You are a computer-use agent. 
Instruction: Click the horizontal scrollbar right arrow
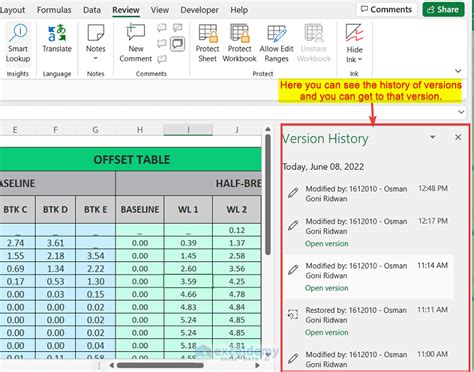coord(257,366)
